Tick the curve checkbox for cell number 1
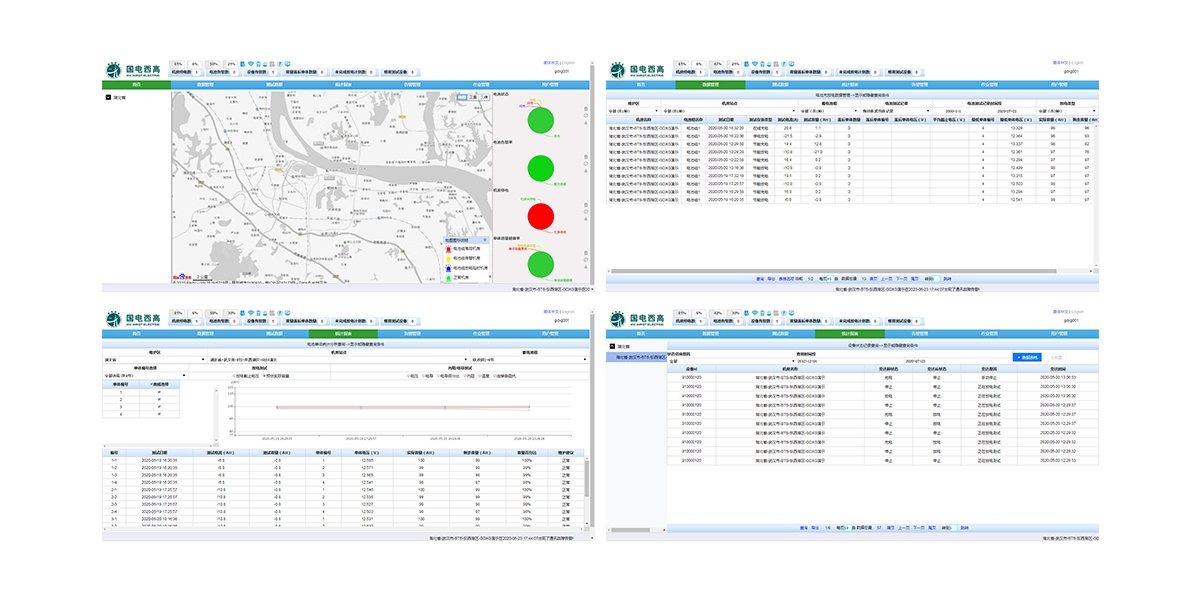1200x600 pixels. (161, 392)
